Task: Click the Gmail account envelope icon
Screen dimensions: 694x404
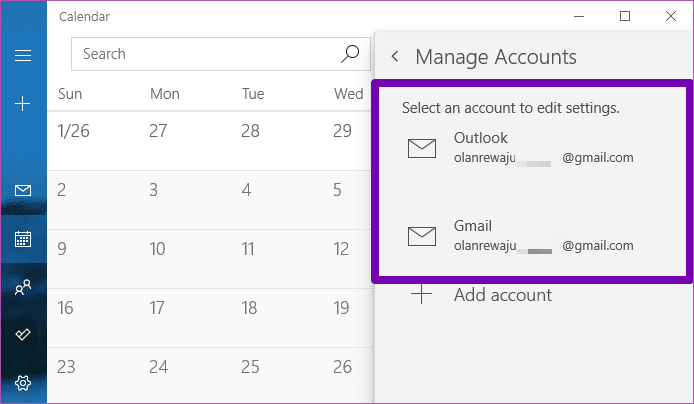Action: [422, 236]
